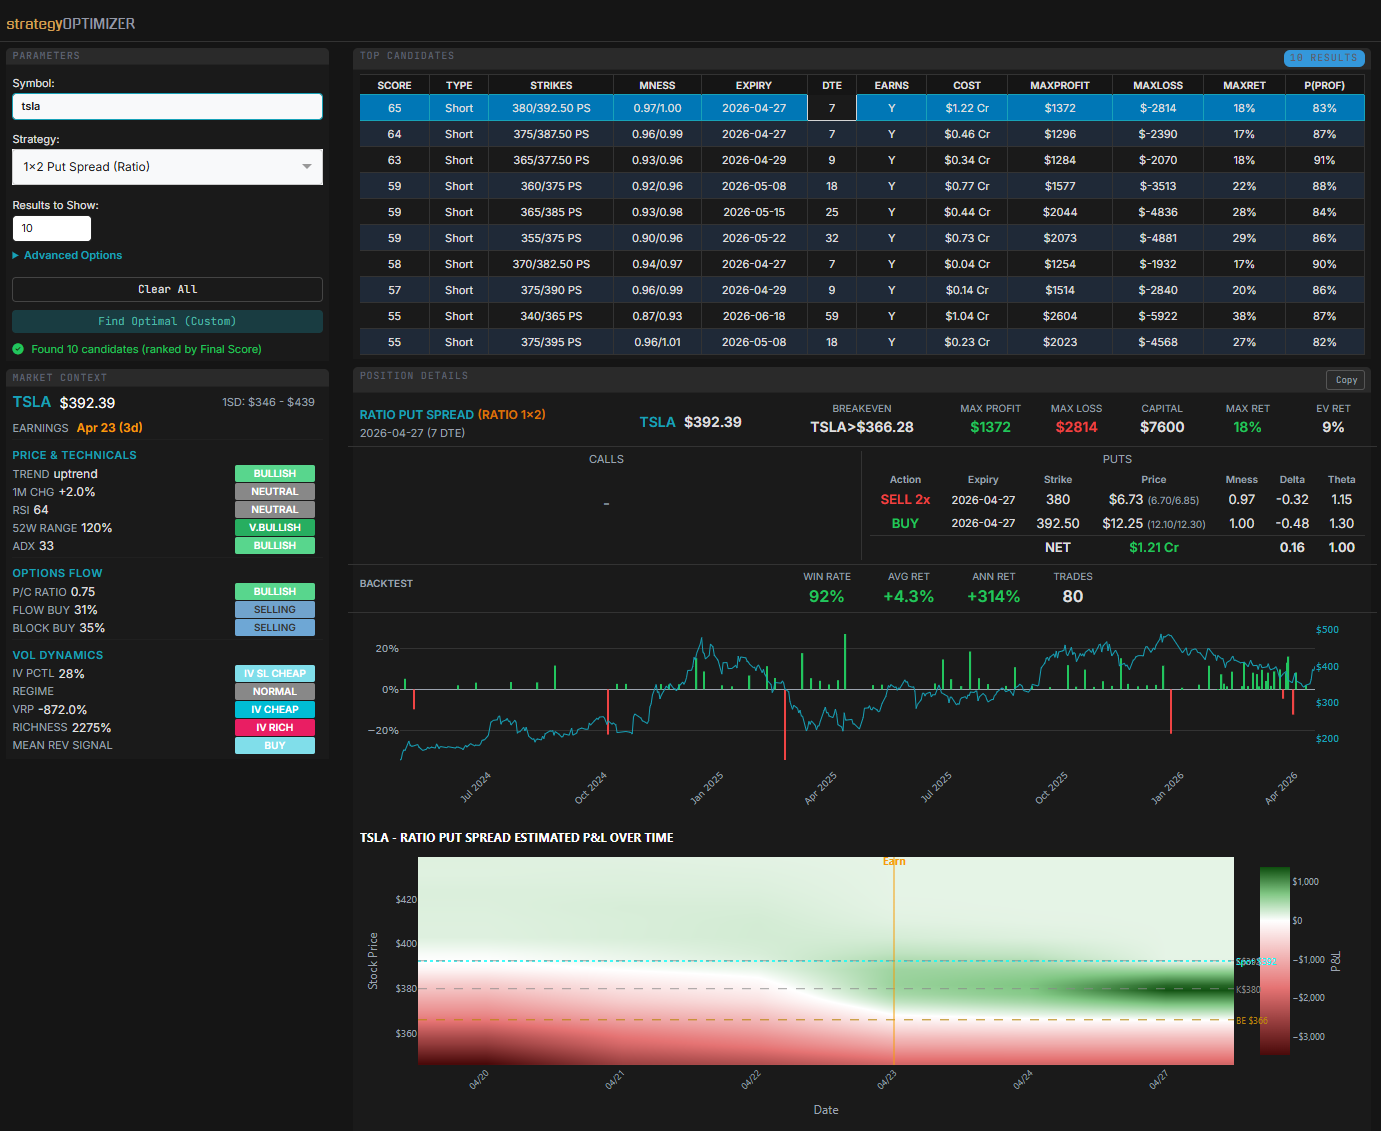This screenshot has height=1131, width=1381.
Task: Click the Find Optimal (Custom) button
Action: [x=167, y=321]
